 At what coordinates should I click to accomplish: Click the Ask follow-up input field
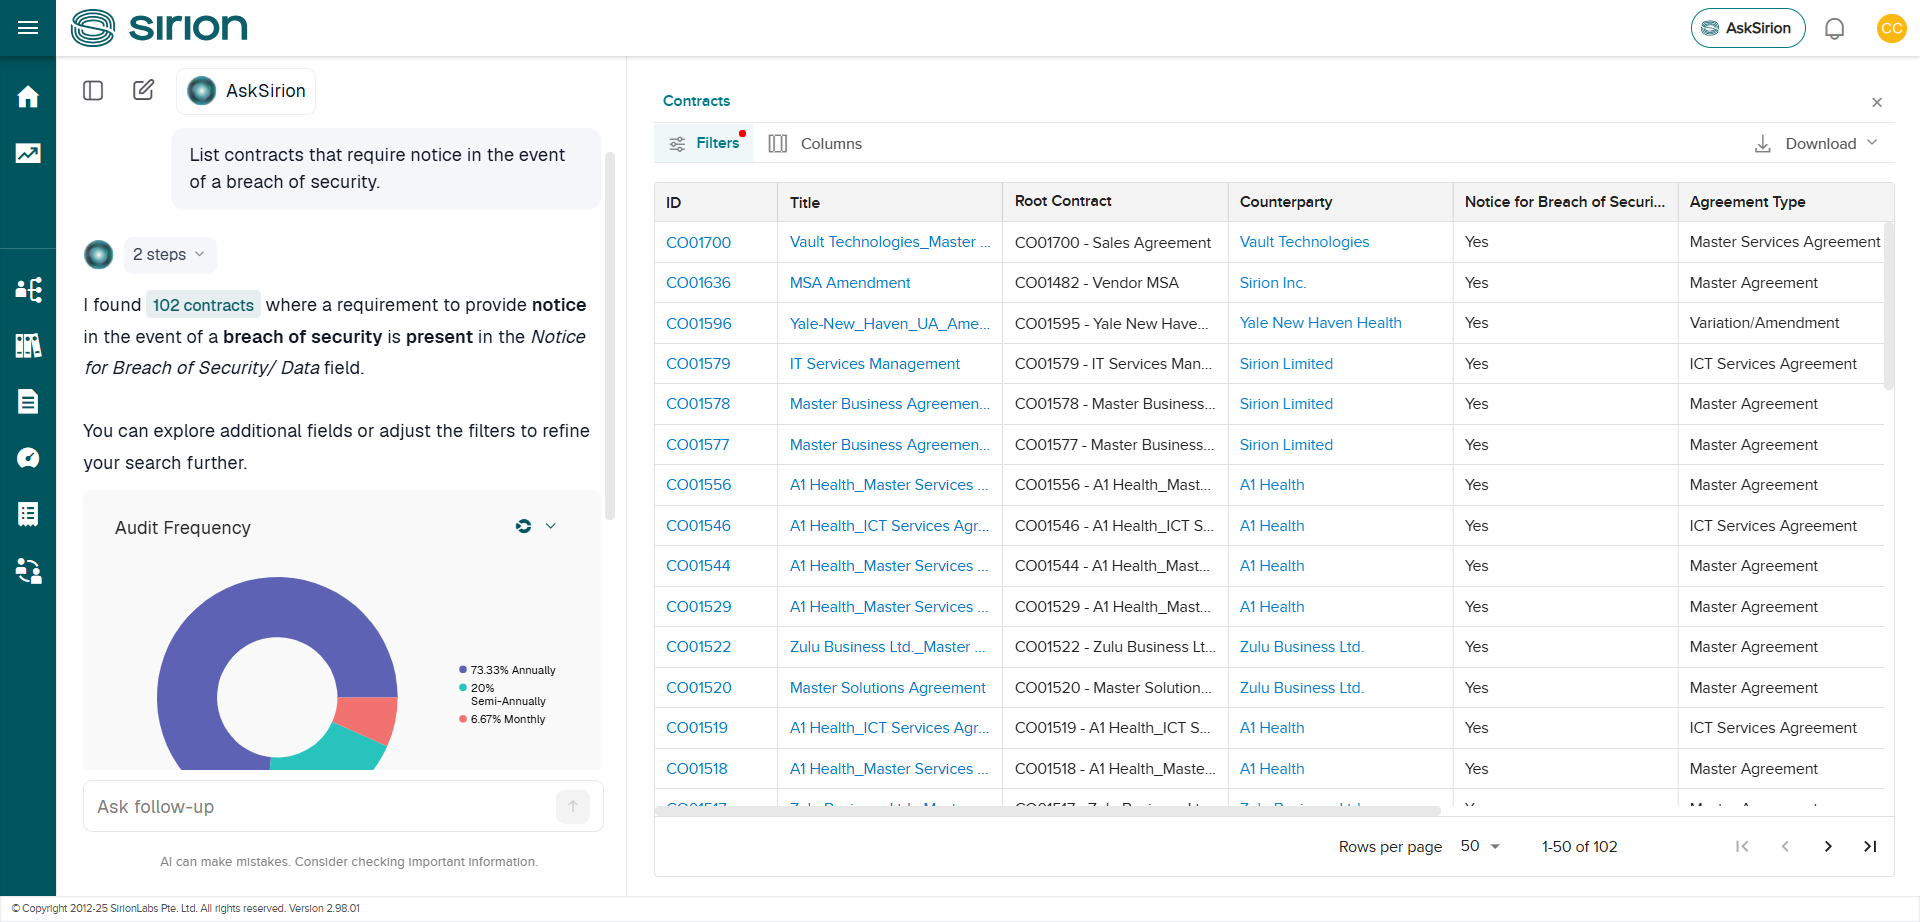coord(322,806)
